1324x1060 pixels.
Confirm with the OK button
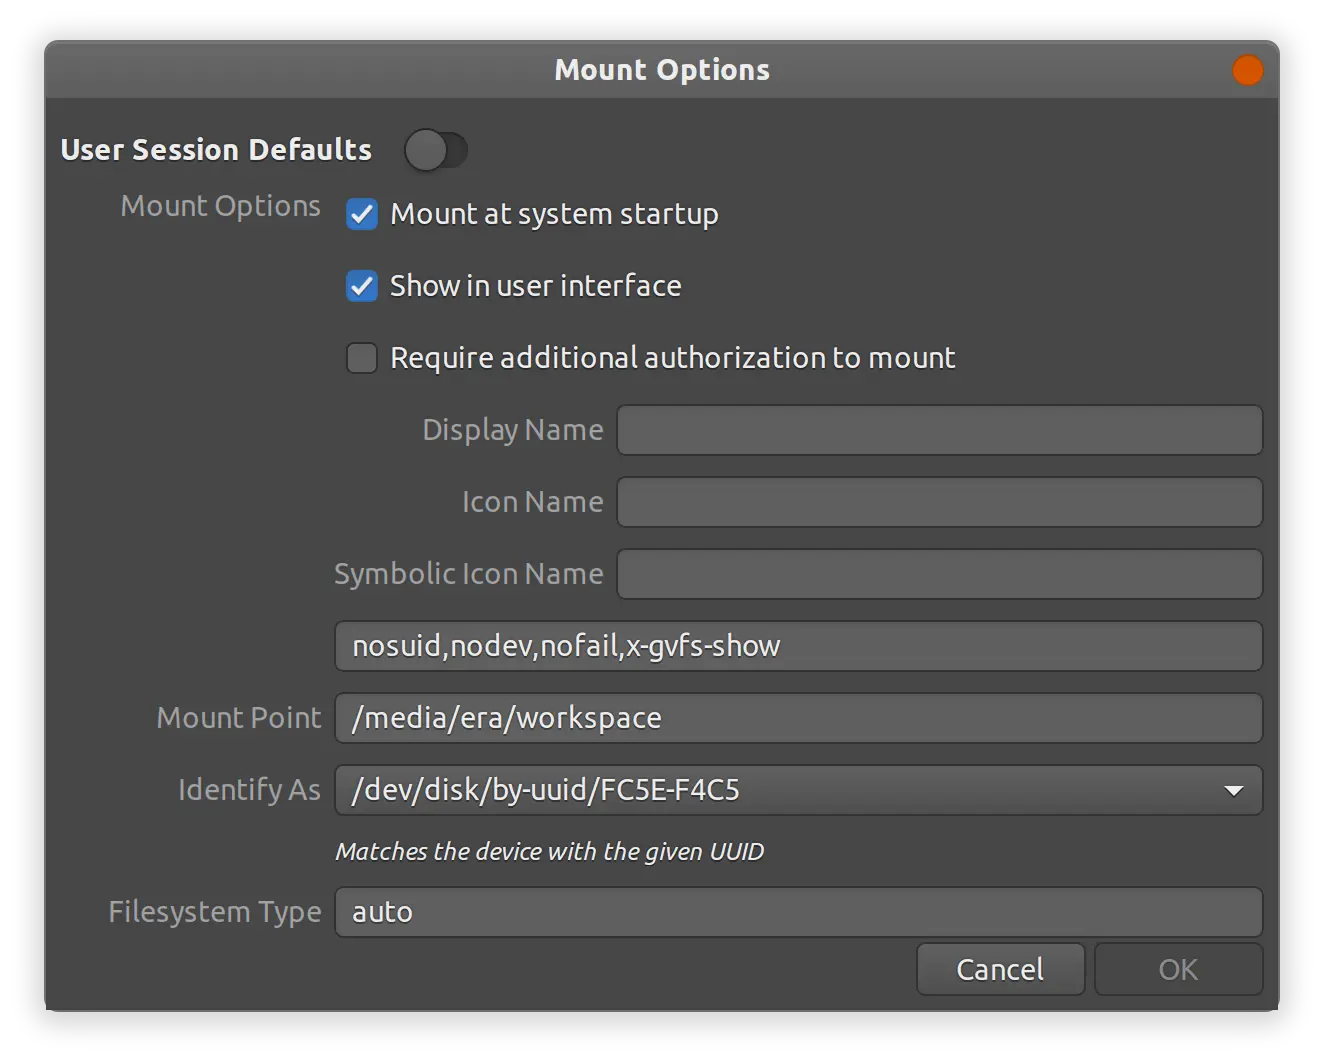(1178, 969)
